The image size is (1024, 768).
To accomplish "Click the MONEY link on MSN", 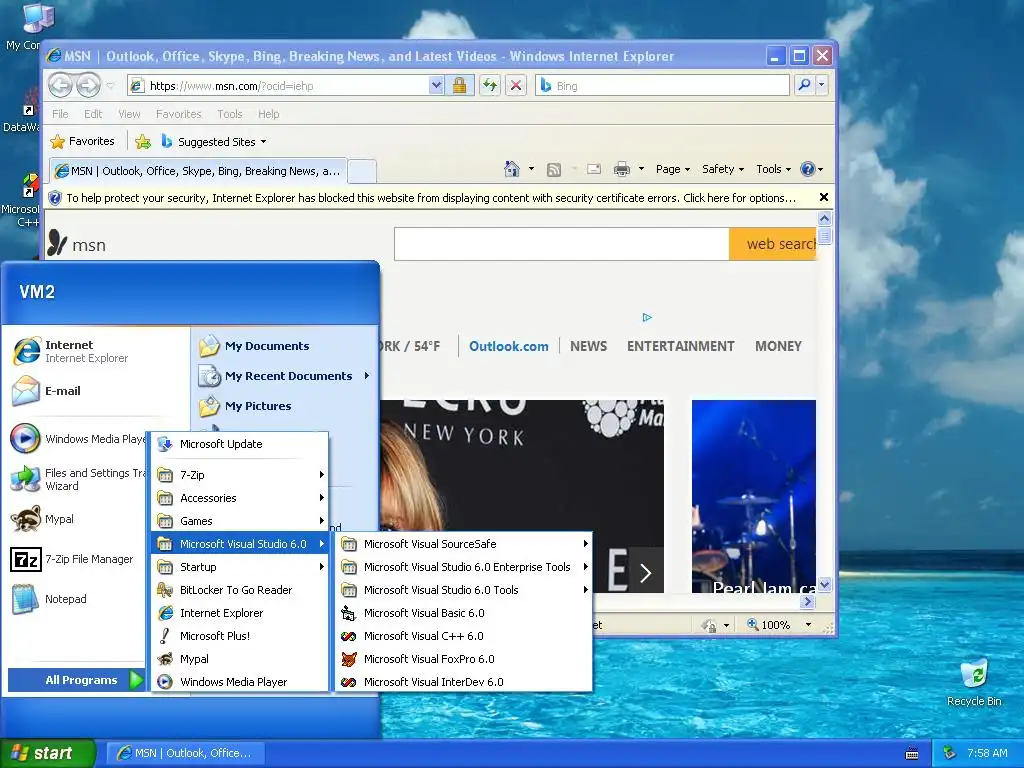I will tap(778, 346).
